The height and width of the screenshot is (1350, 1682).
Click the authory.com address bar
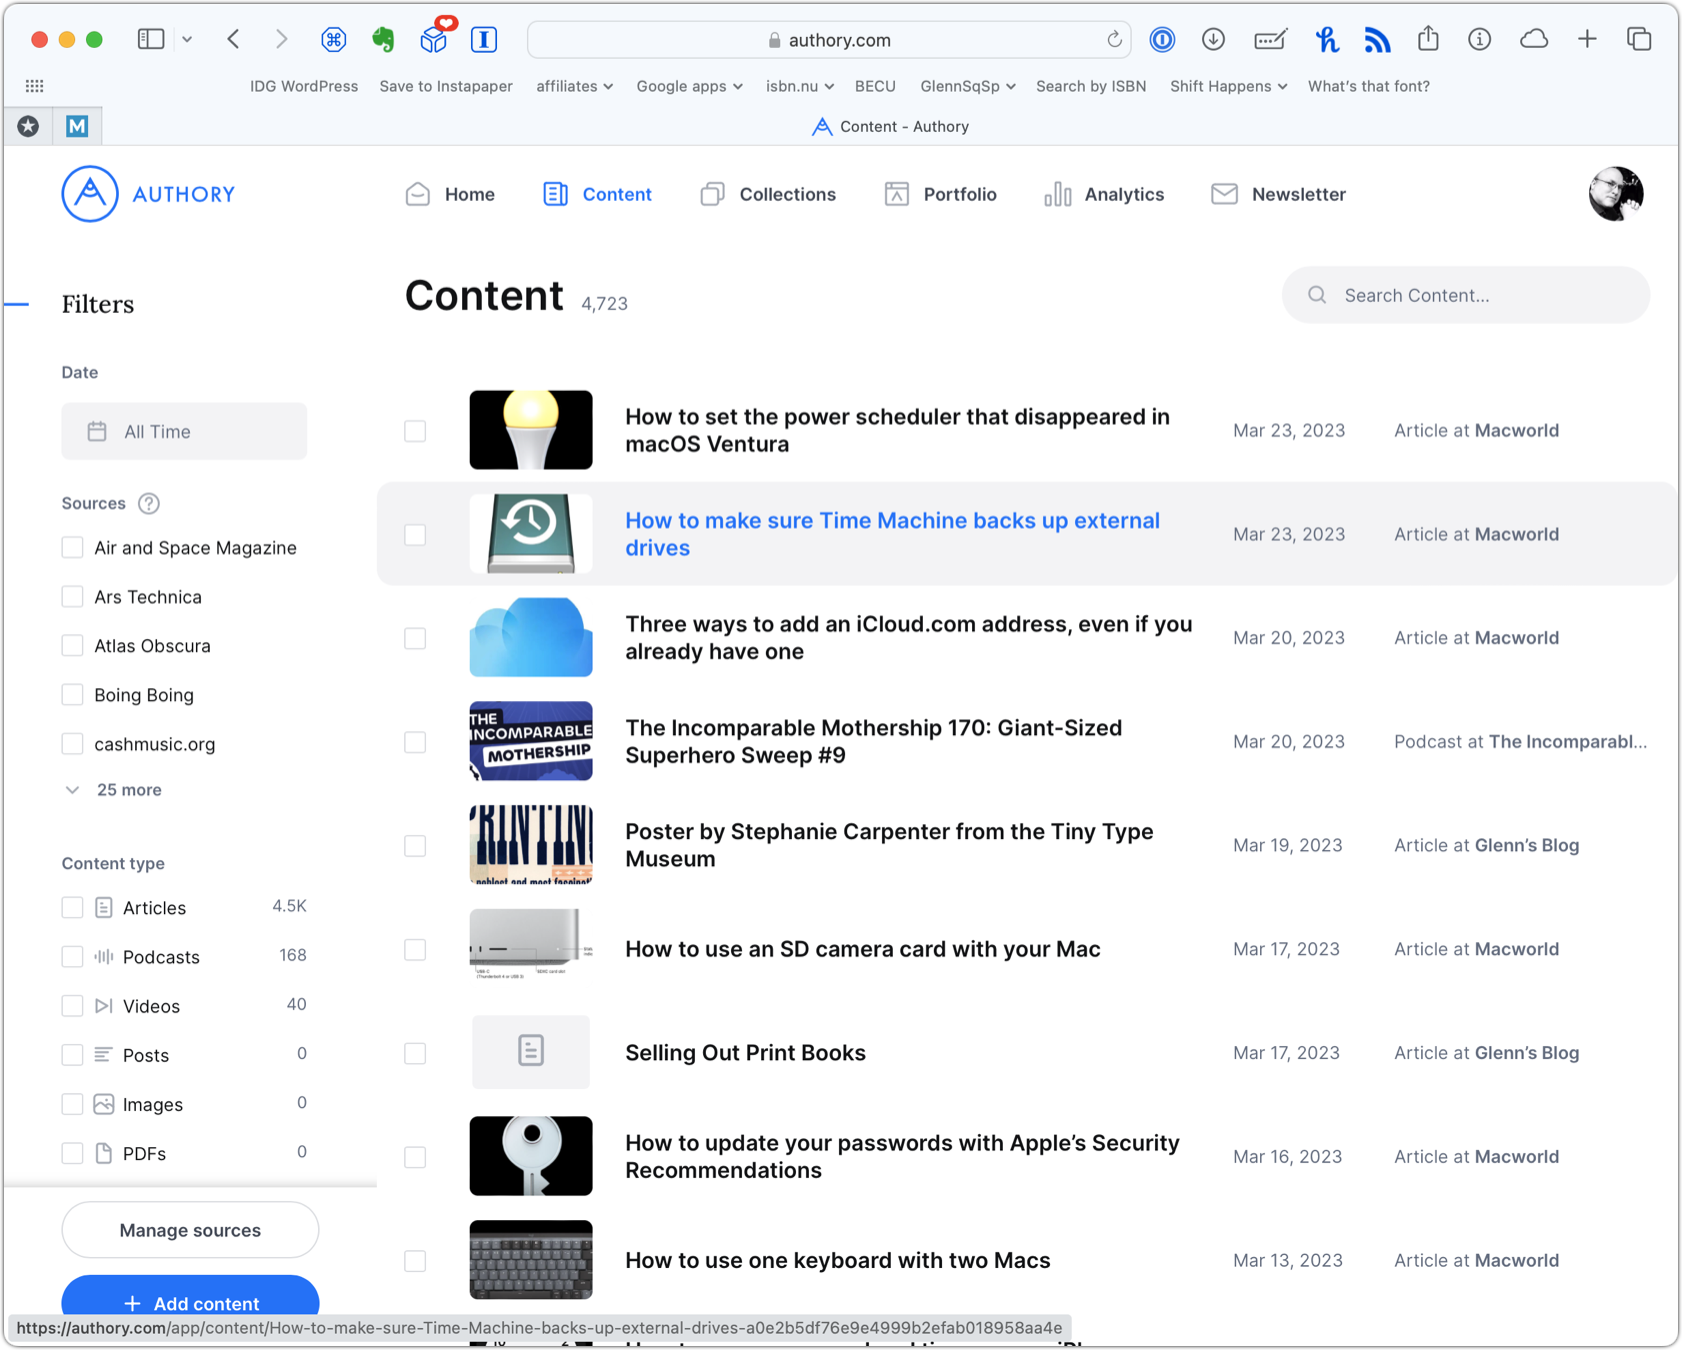(829, 40)
